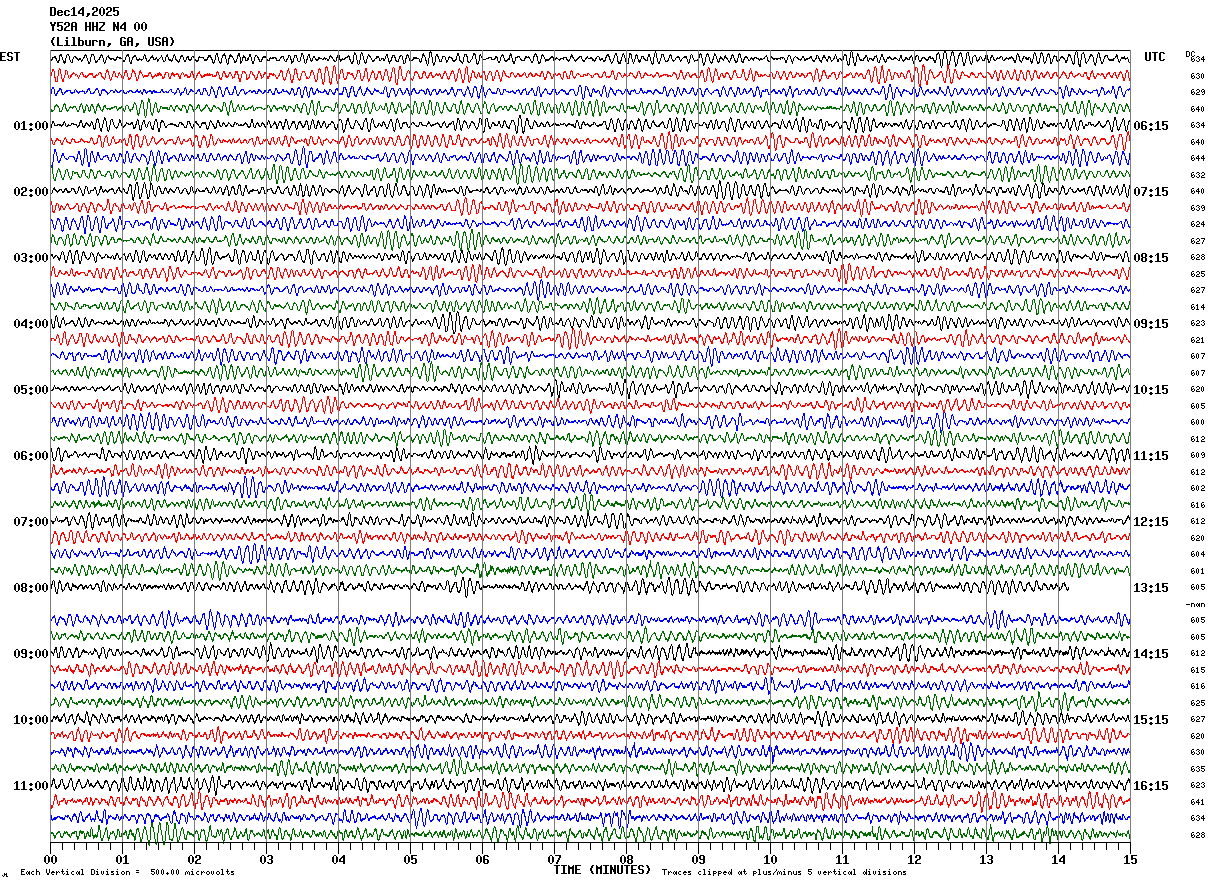Click the '10:00' EST time label
The height and width of the screenshot is (886, 1210).
tap(31, 720)
